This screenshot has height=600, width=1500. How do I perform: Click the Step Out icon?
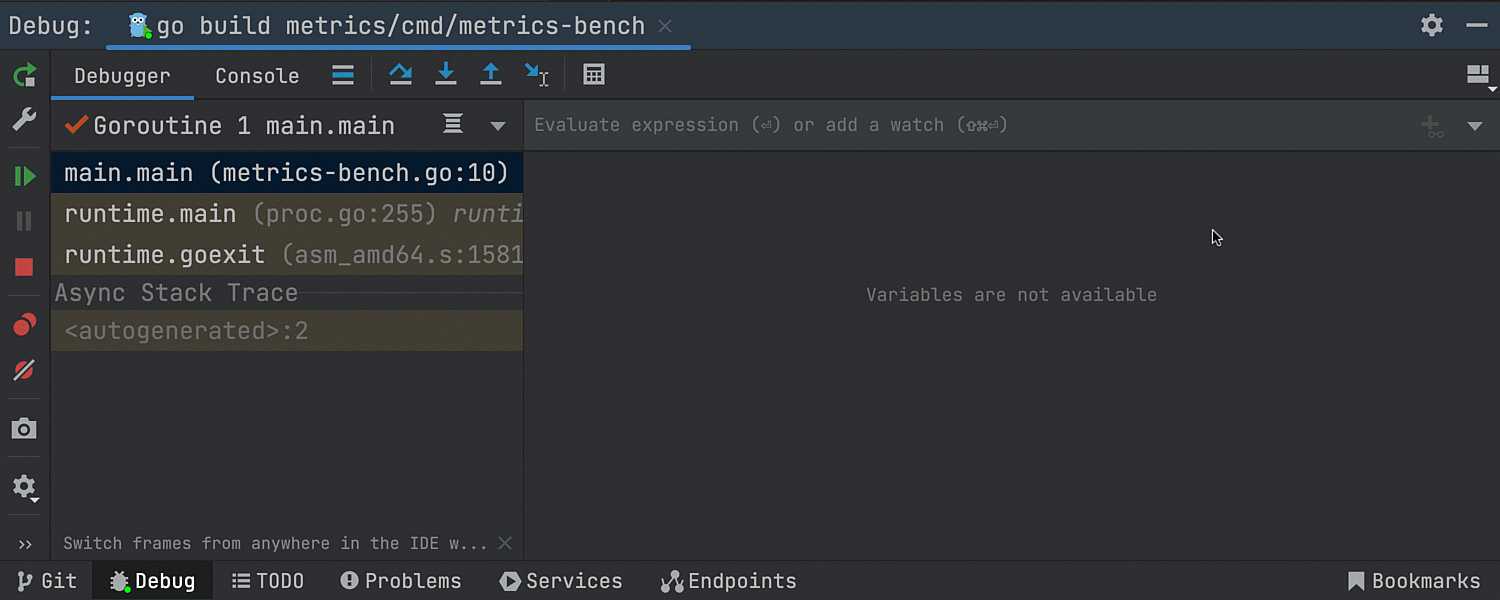(x=491, y=75)
